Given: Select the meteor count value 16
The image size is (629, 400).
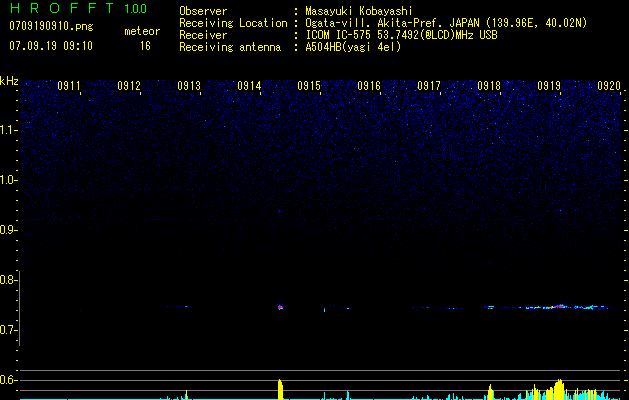Looking at the screenshot, I should tap(145, 46).
